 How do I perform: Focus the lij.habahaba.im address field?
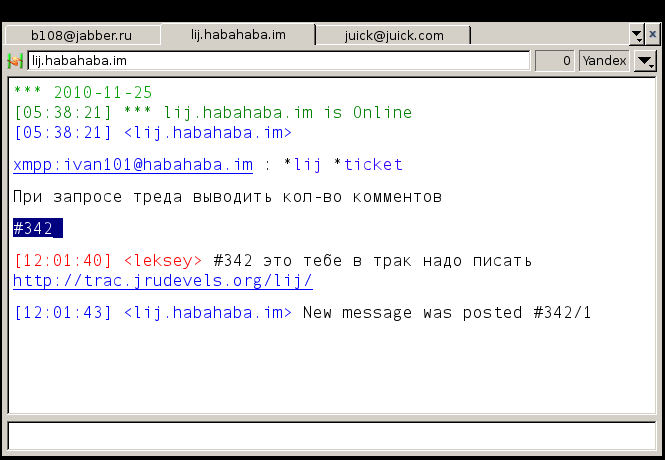(279, 61)
